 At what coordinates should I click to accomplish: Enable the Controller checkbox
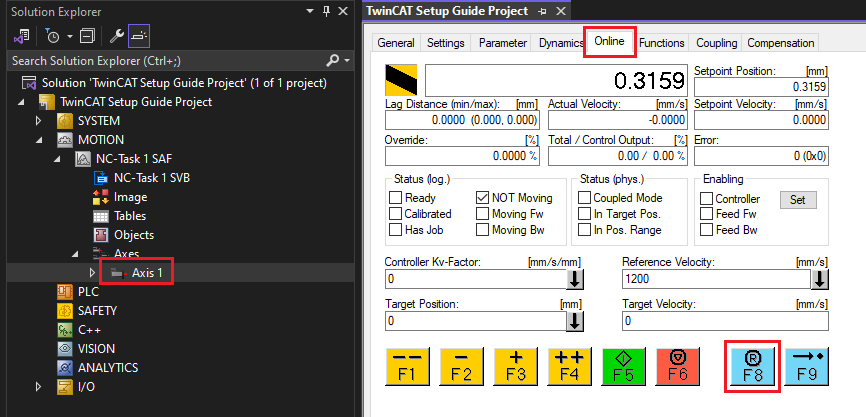point(706,198)
